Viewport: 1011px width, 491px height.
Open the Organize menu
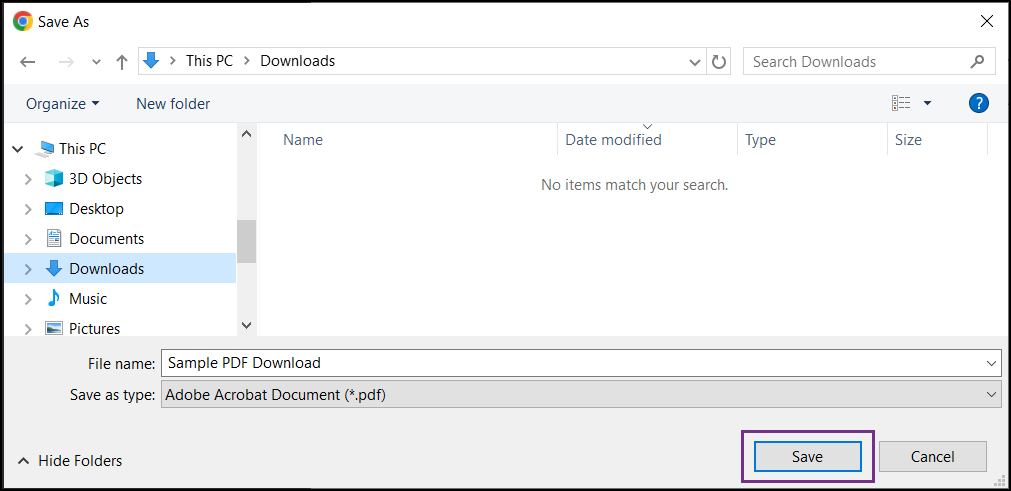point(63,103)
